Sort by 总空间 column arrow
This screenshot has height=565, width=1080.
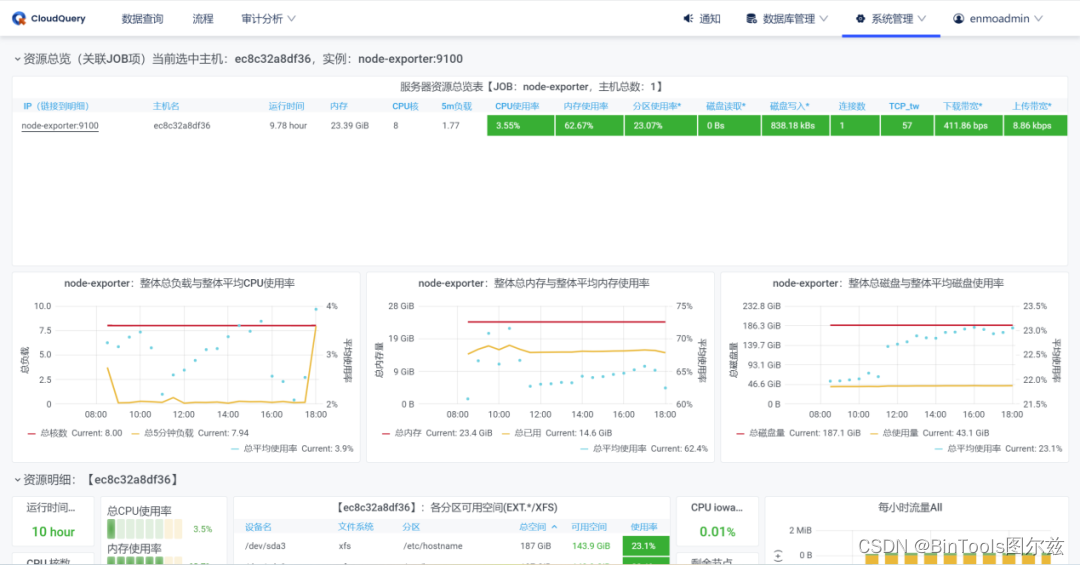tap(554, 527)
